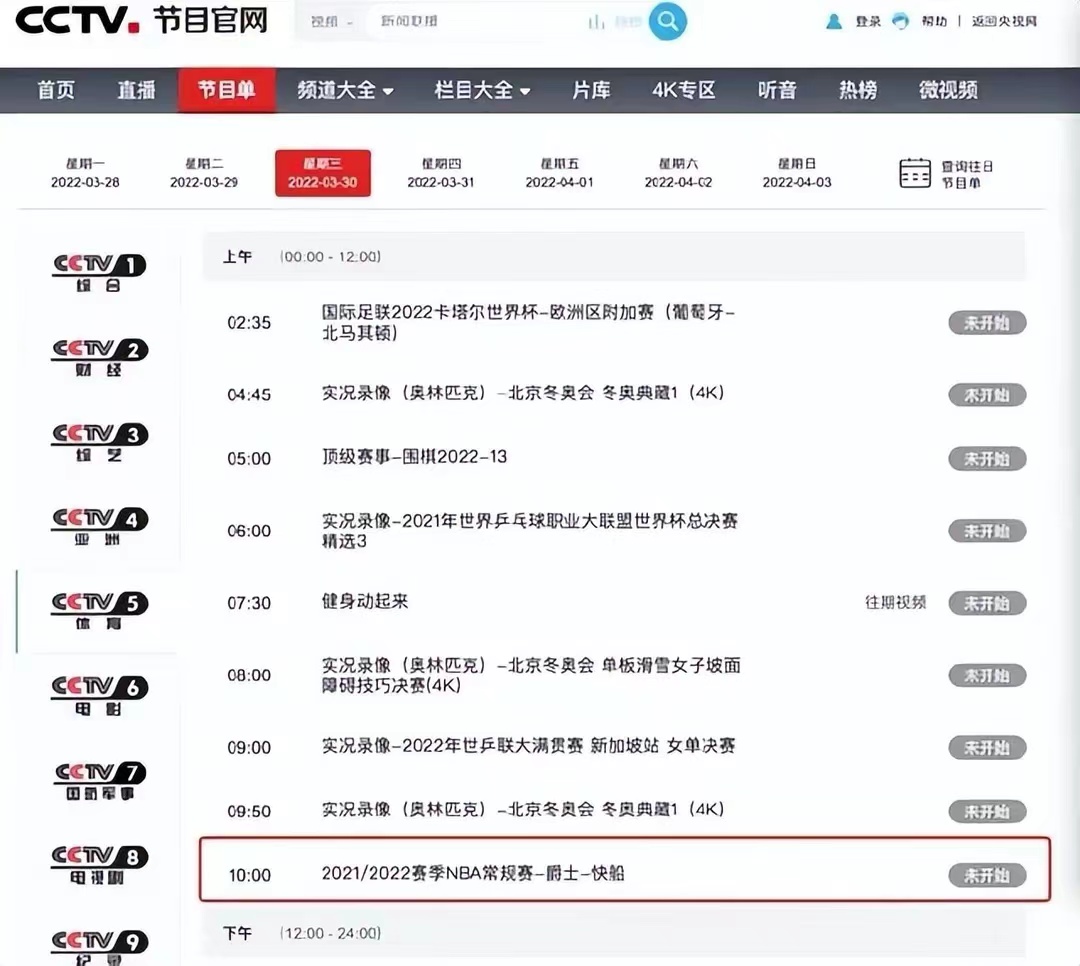The height and width of the screenshot is (966, 1080).
Task: Select the 星期日 2022-04-03 date tab
Action: [797, 173]
